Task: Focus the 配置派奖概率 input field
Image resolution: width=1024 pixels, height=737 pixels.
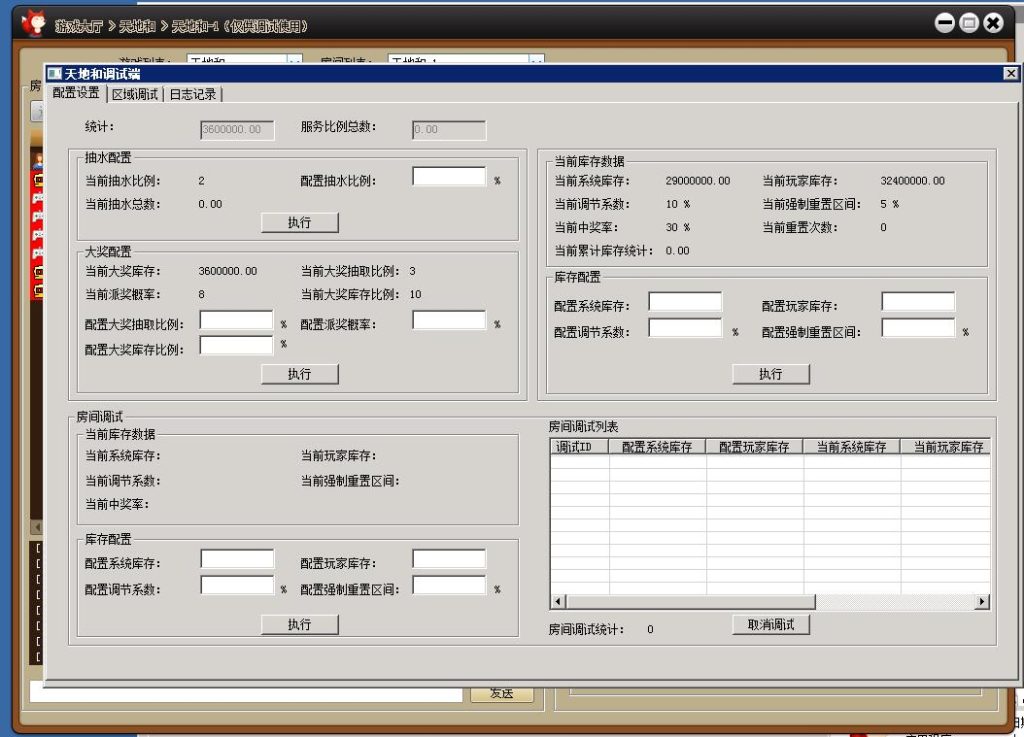Action: (x=449, y=321)
